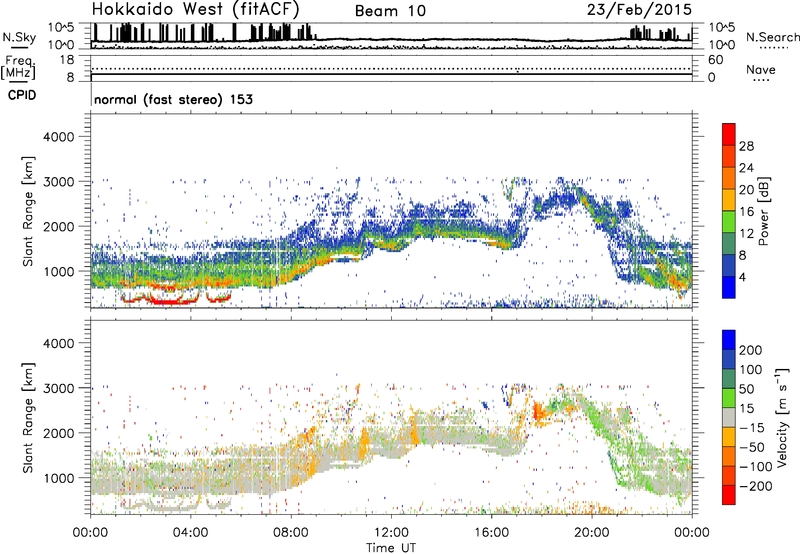Click the 'Velocity [m s-1]' colorbar label
Image resolution: width=800 pixels, height=554 pixels.
[x=783, y=417]
